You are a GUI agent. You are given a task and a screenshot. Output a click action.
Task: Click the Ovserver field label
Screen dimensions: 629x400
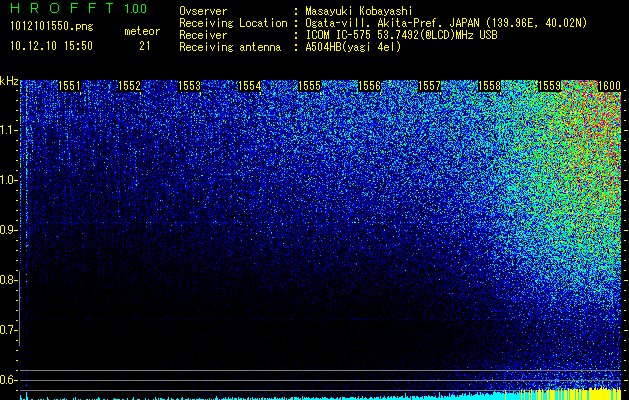click(203, 11)
